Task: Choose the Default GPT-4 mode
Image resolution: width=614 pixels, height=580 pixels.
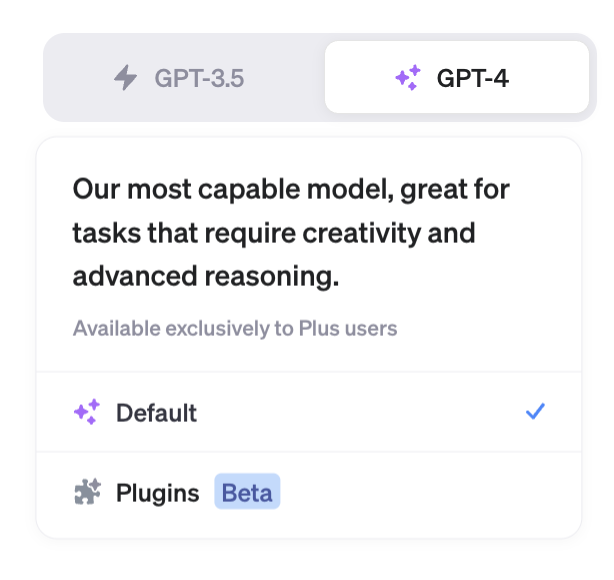Action: point(309,412)
